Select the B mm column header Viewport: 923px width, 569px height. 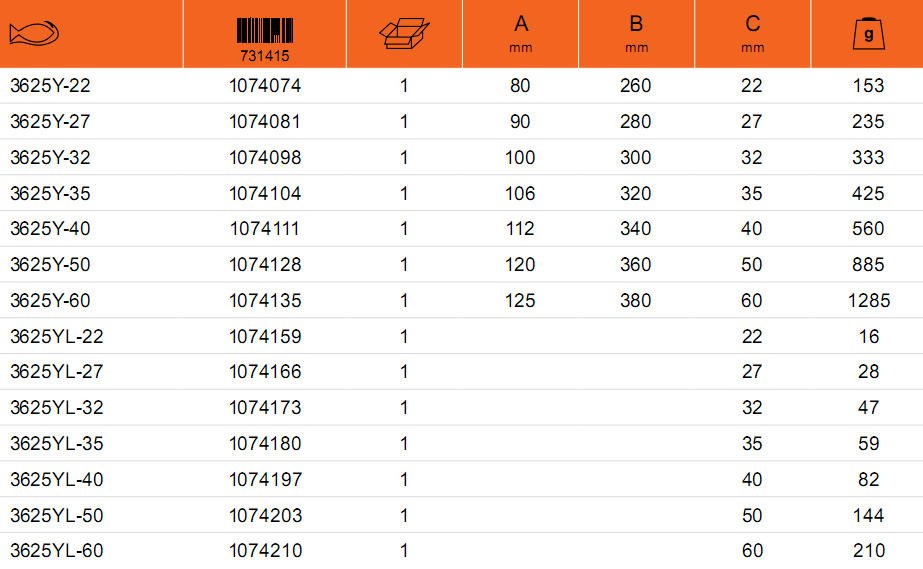[636, 34]
